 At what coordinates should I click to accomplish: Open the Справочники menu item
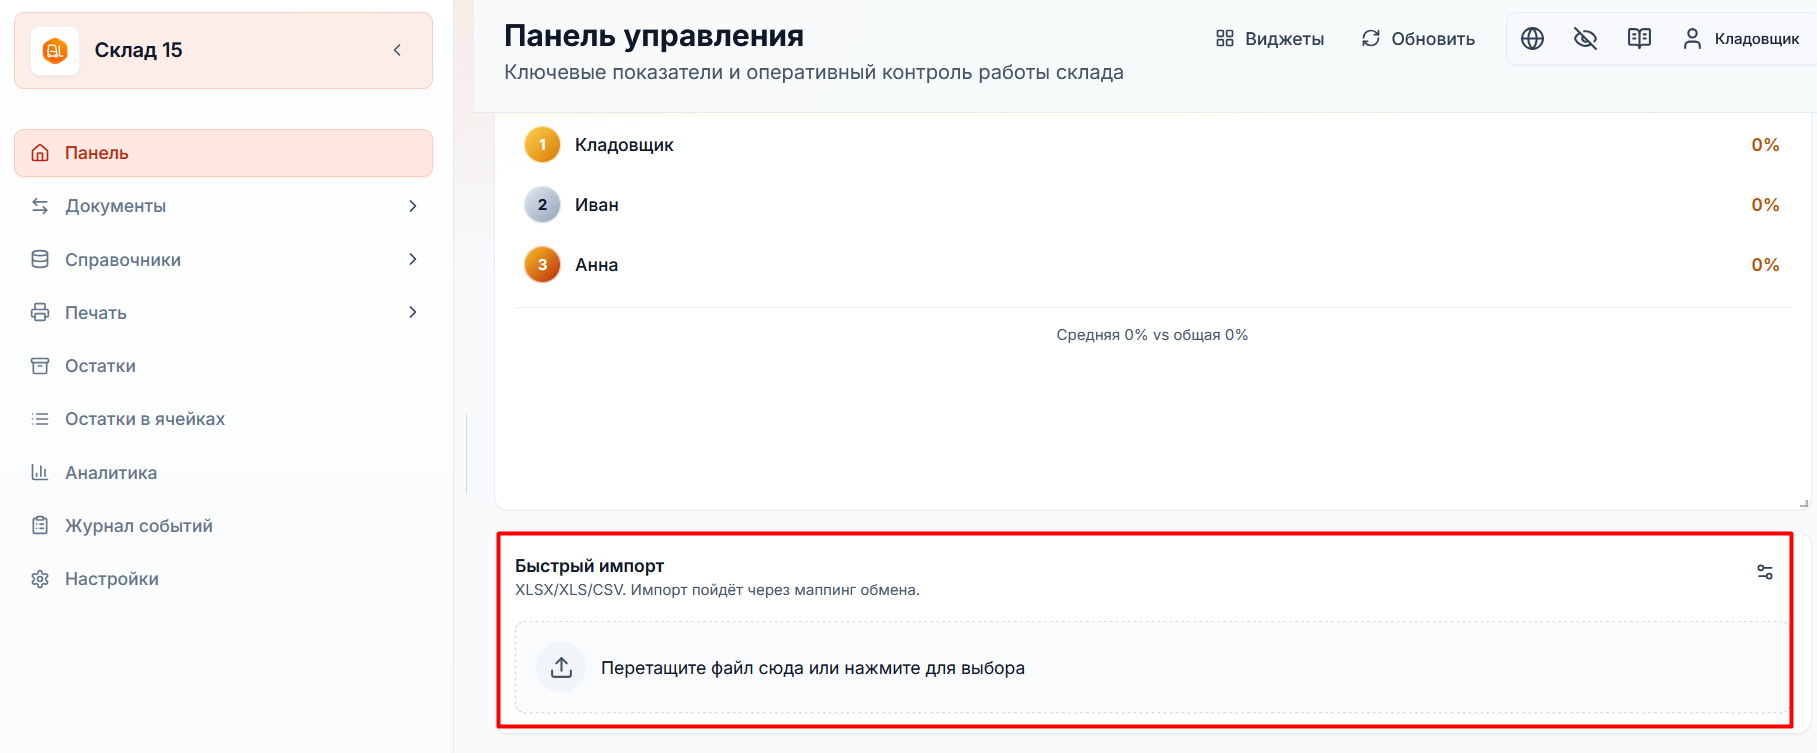pyautogui.click(x=223, y=259)
